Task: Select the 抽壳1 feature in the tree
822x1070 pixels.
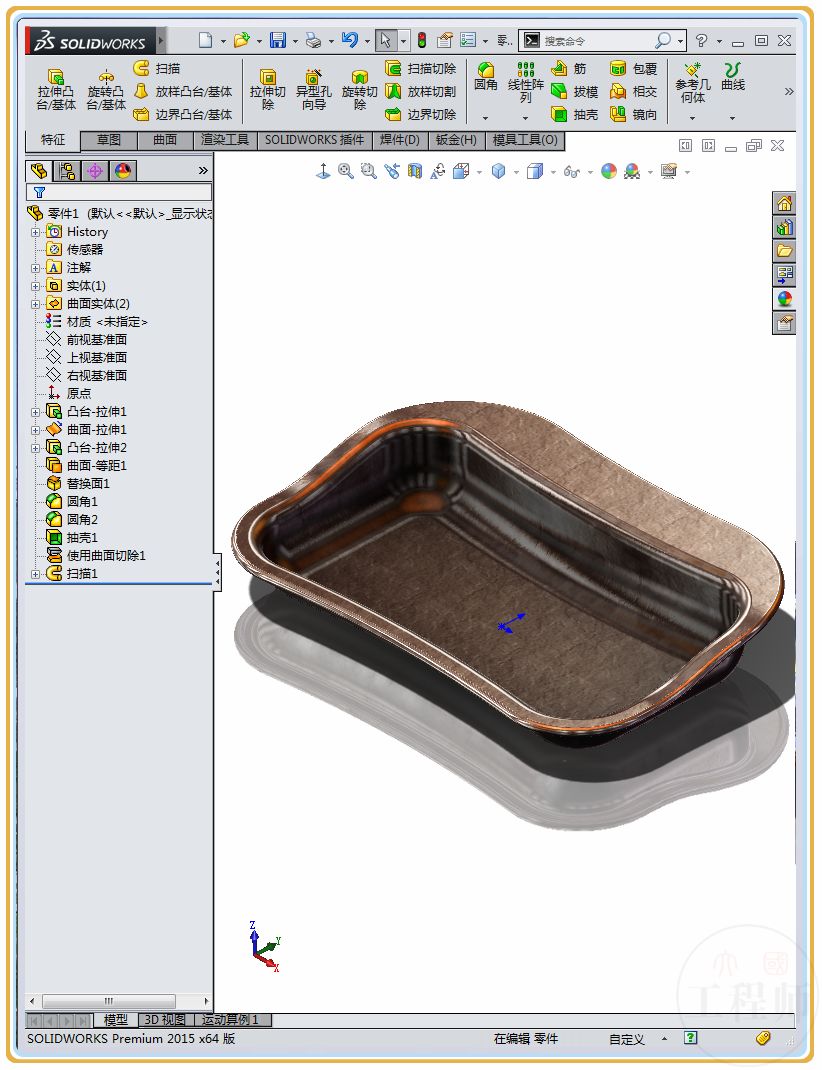Action: click(72, 538)
